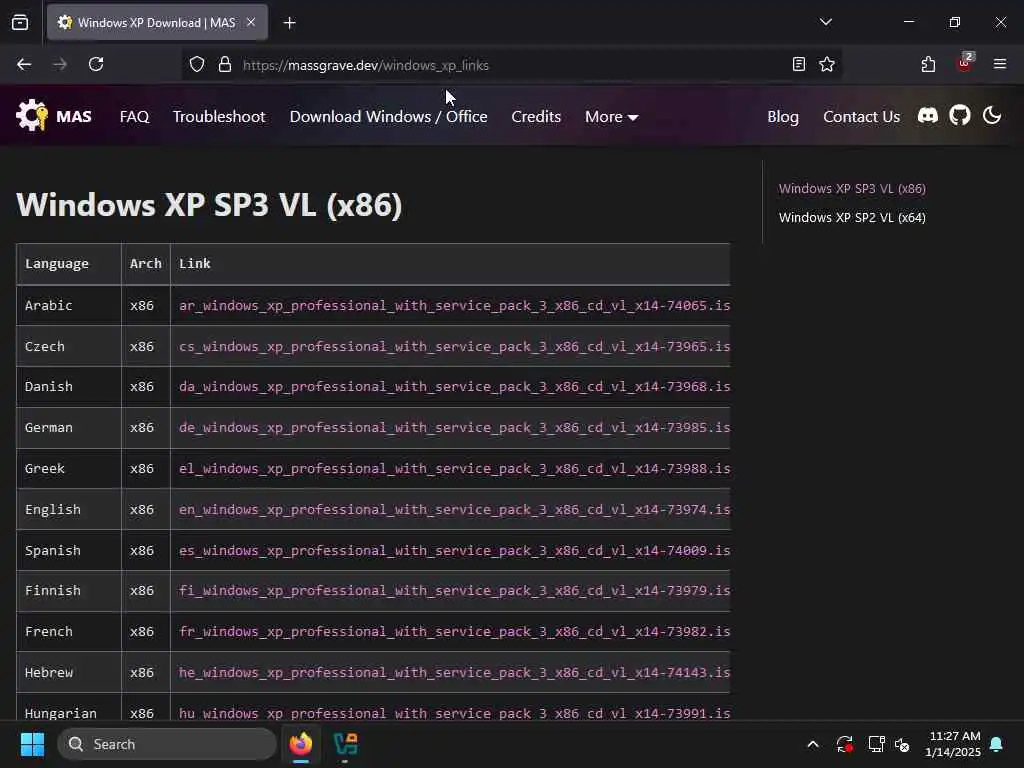List all tabs dropdown arrow

[825, 22]
